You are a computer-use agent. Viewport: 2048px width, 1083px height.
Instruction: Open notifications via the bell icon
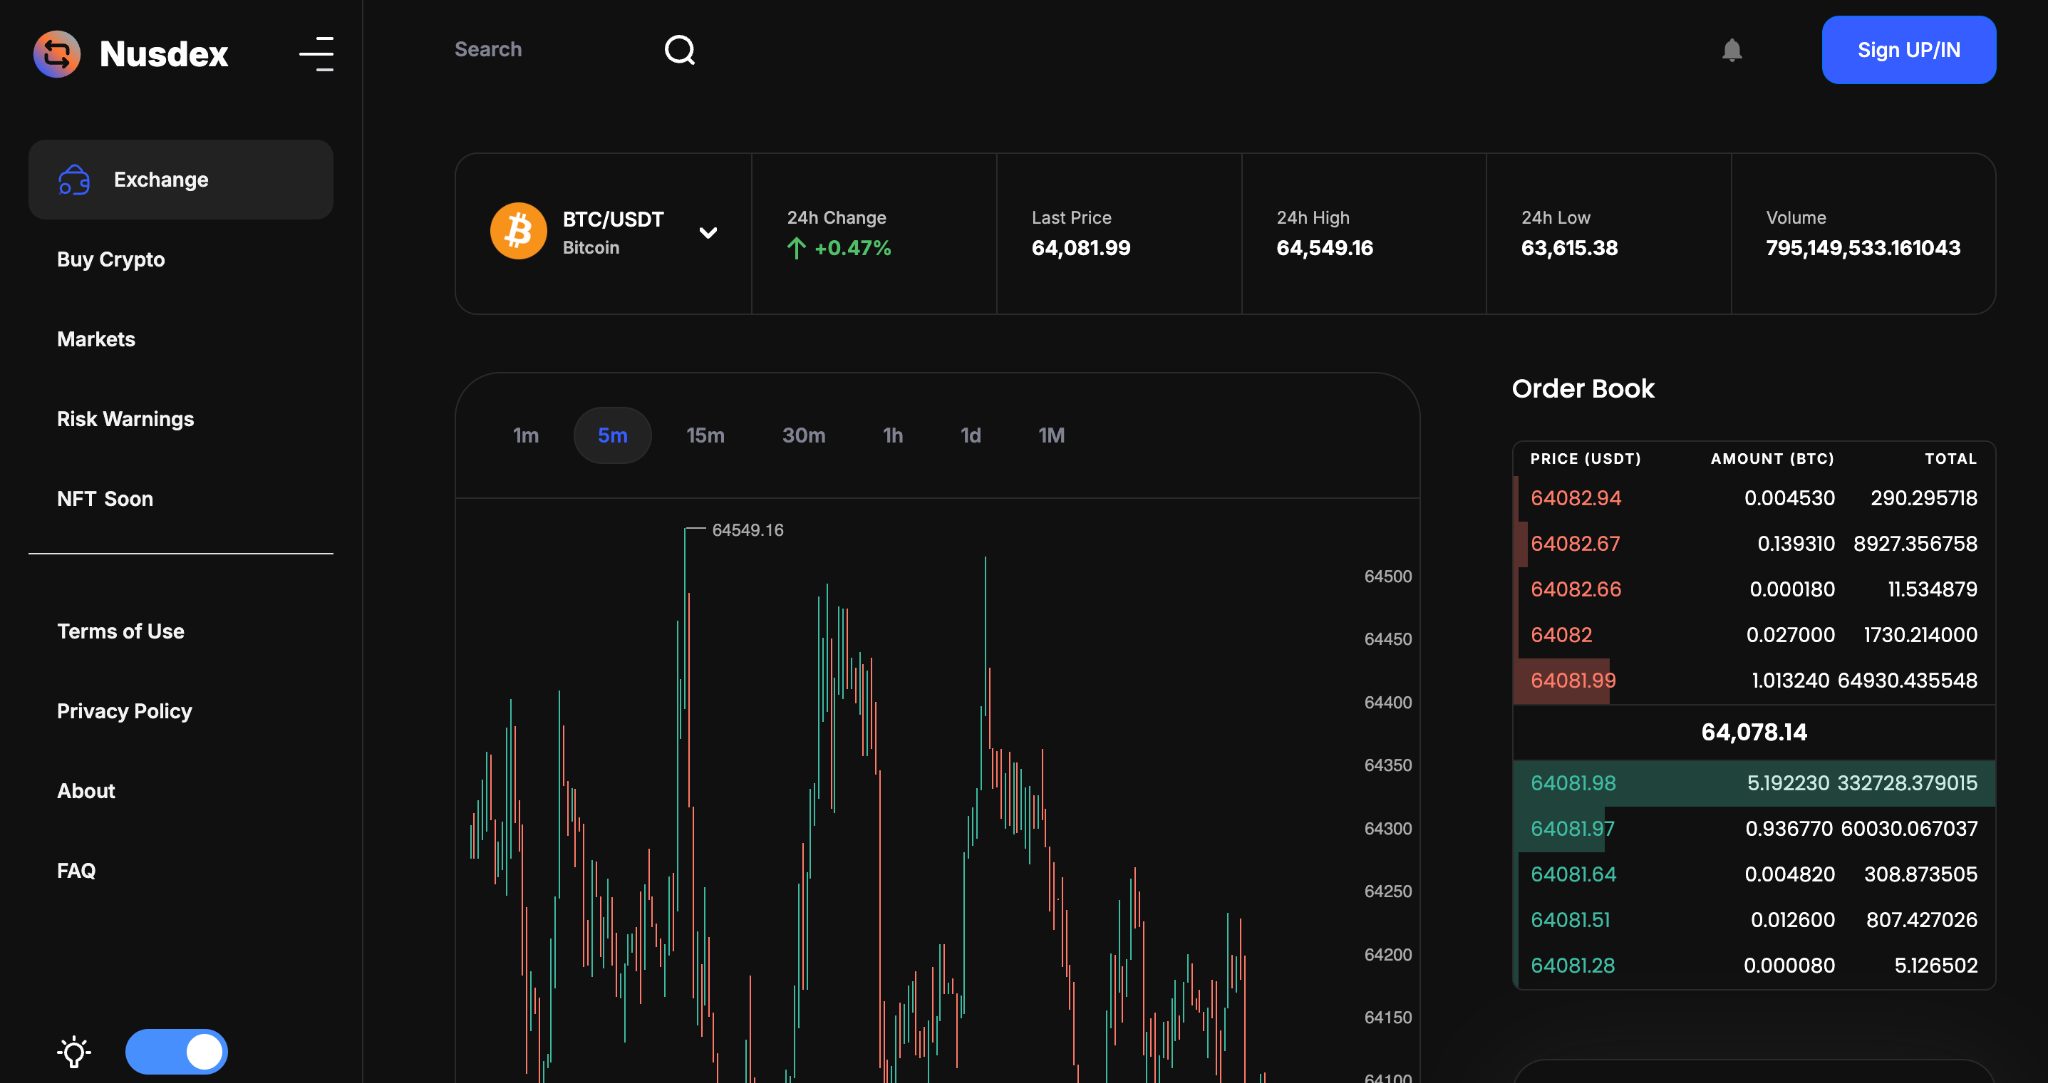pos(1732,50)
